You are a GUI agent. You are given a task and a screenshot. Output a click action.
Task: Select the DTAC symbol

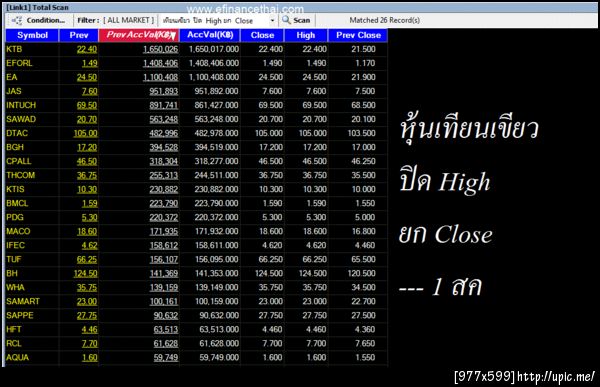17,133
